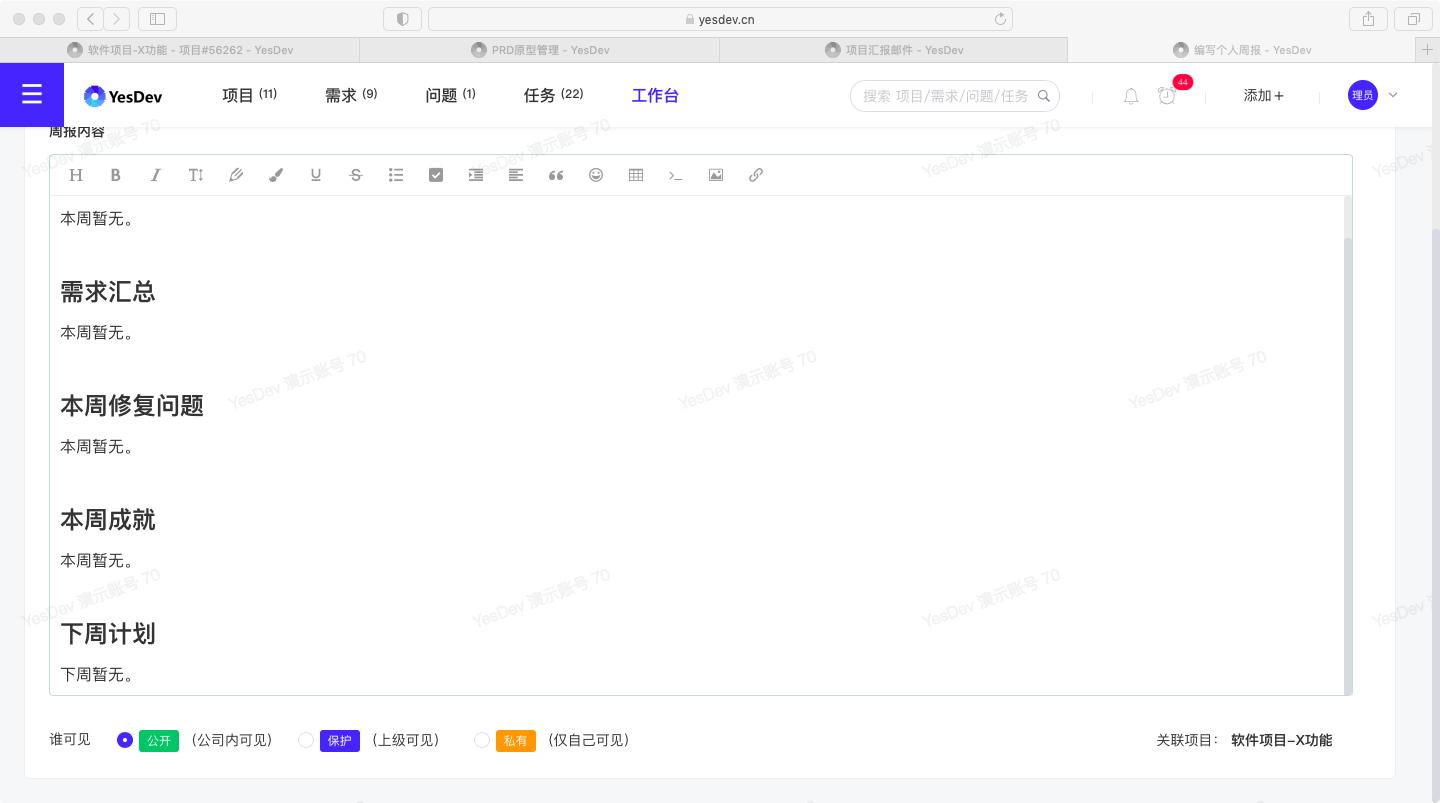Click the 任务 (22) navigation link

[x=553, y=95]
